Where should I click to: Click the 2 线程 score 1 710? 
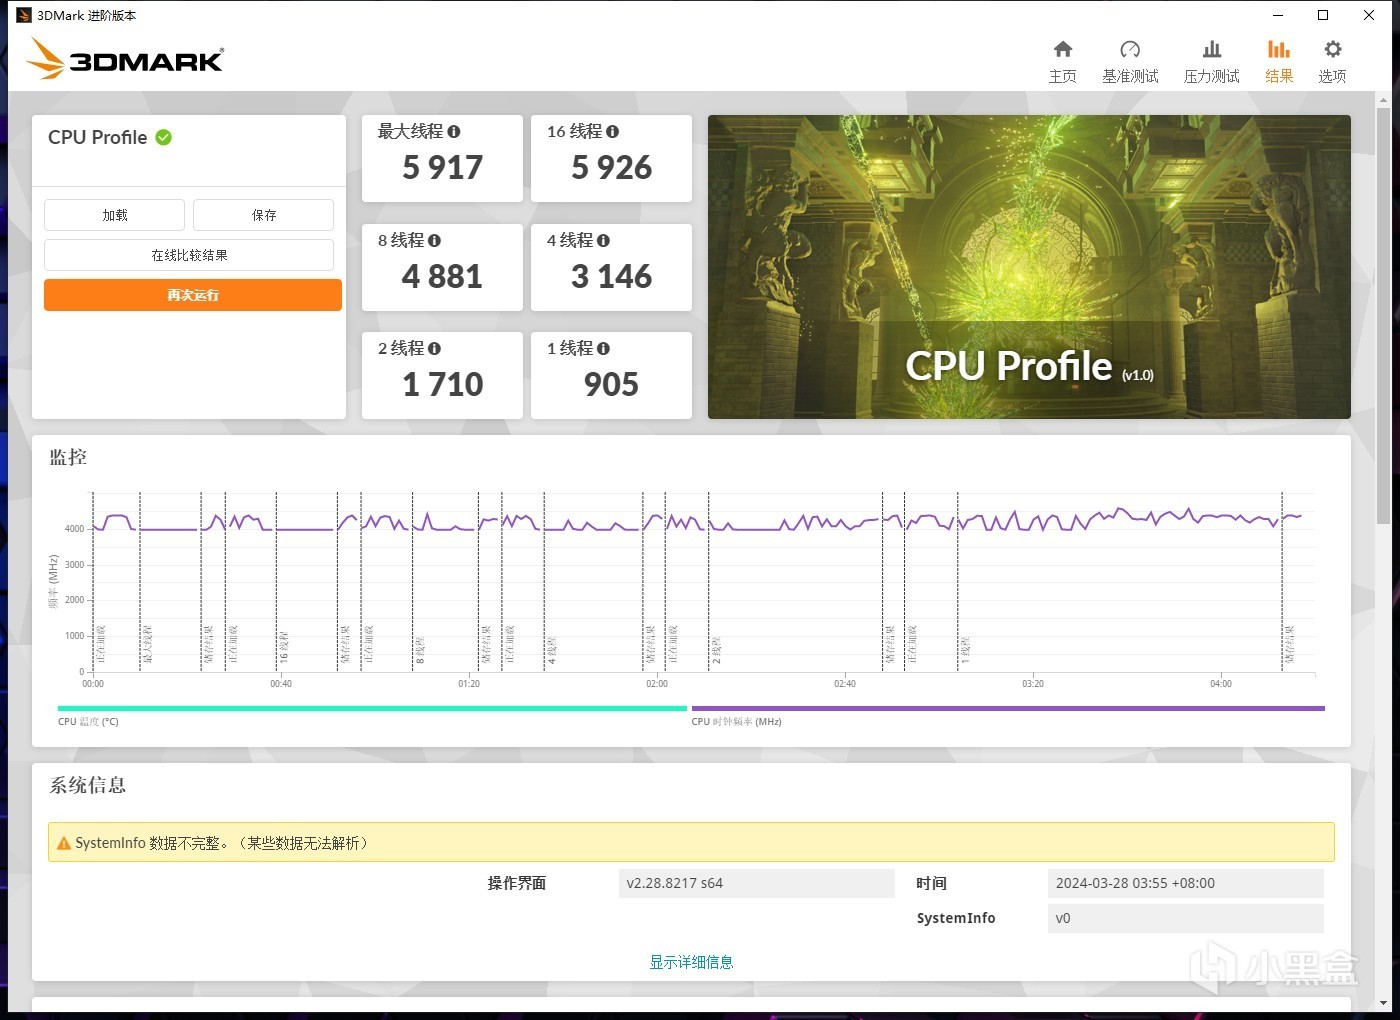tap(442, 384)
